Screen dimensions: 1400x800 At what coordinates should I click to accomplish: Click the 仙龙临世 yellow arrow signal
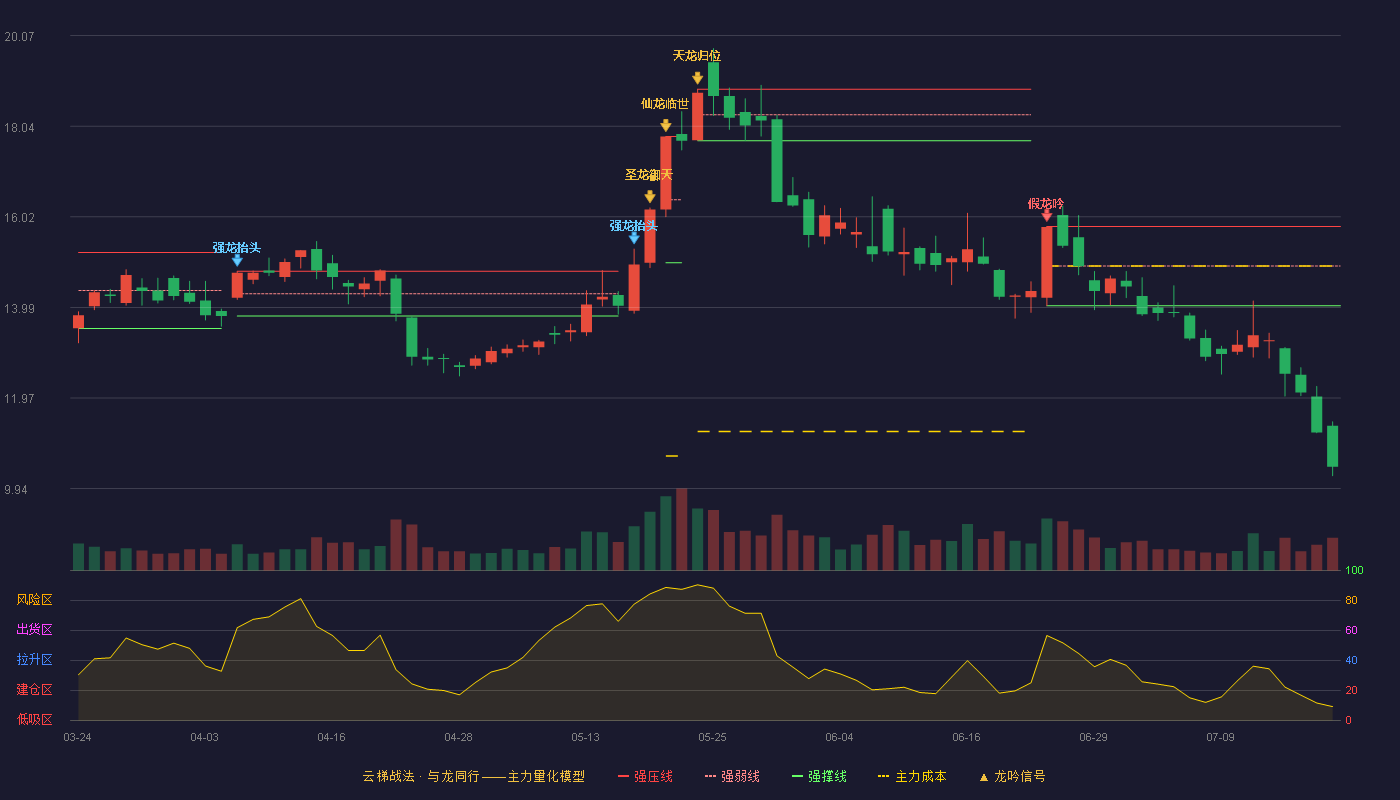pos(665,126)
